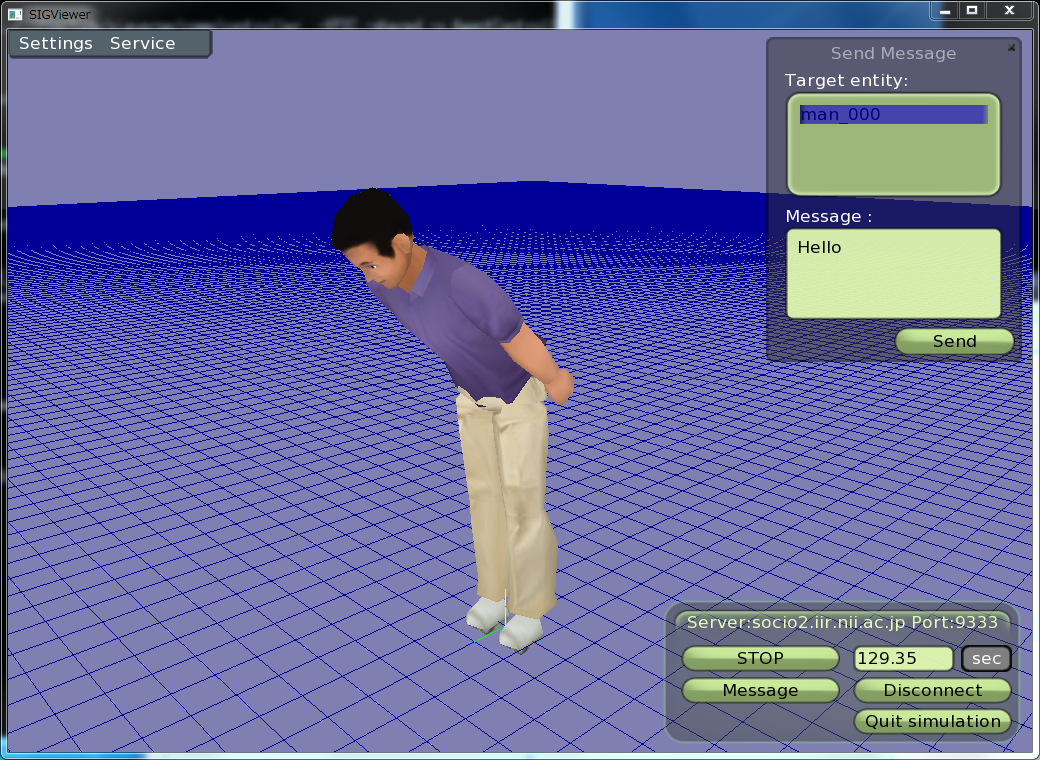1040x760 pixels.
Task: Click the simulation time field showing 129.35
Action: 903,659
